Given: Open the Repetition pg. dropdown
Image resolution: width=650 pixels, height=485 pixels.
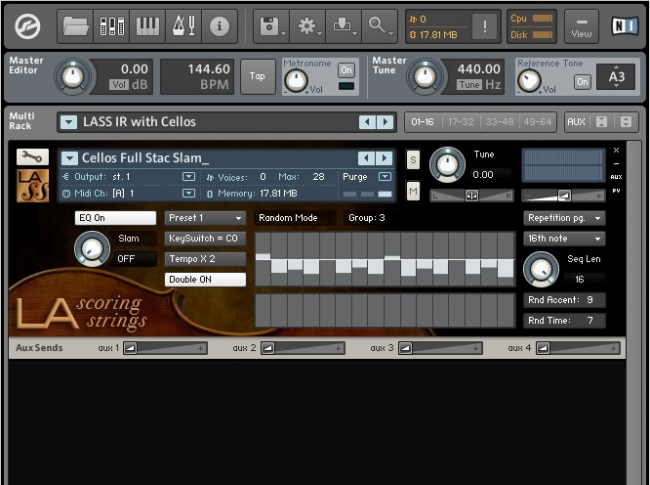Looking at the screenshot, I should point(564,218).
